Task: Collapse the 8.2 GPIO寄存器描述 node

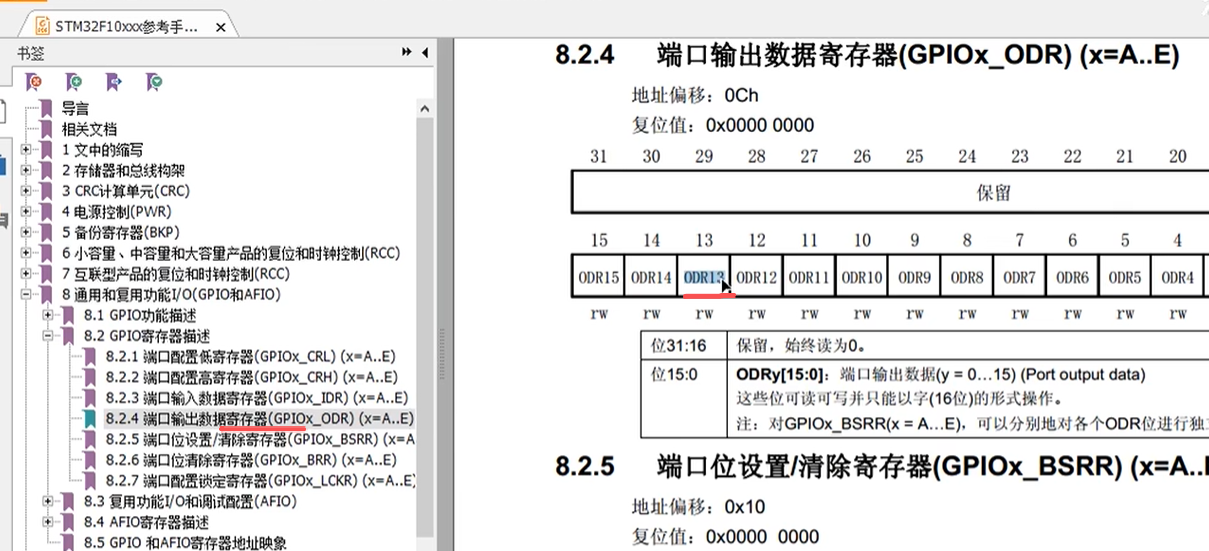Action: (48, 336)
